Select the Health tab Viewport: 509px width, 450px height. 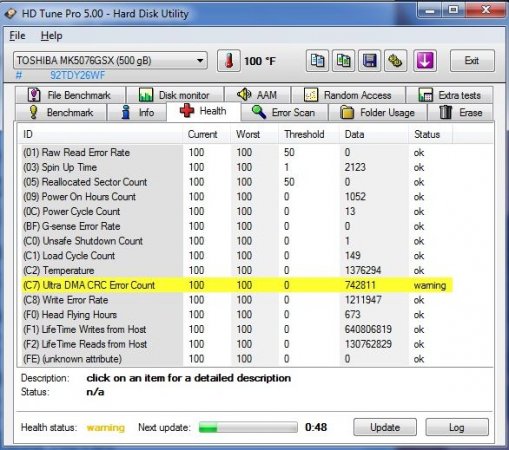203,111
